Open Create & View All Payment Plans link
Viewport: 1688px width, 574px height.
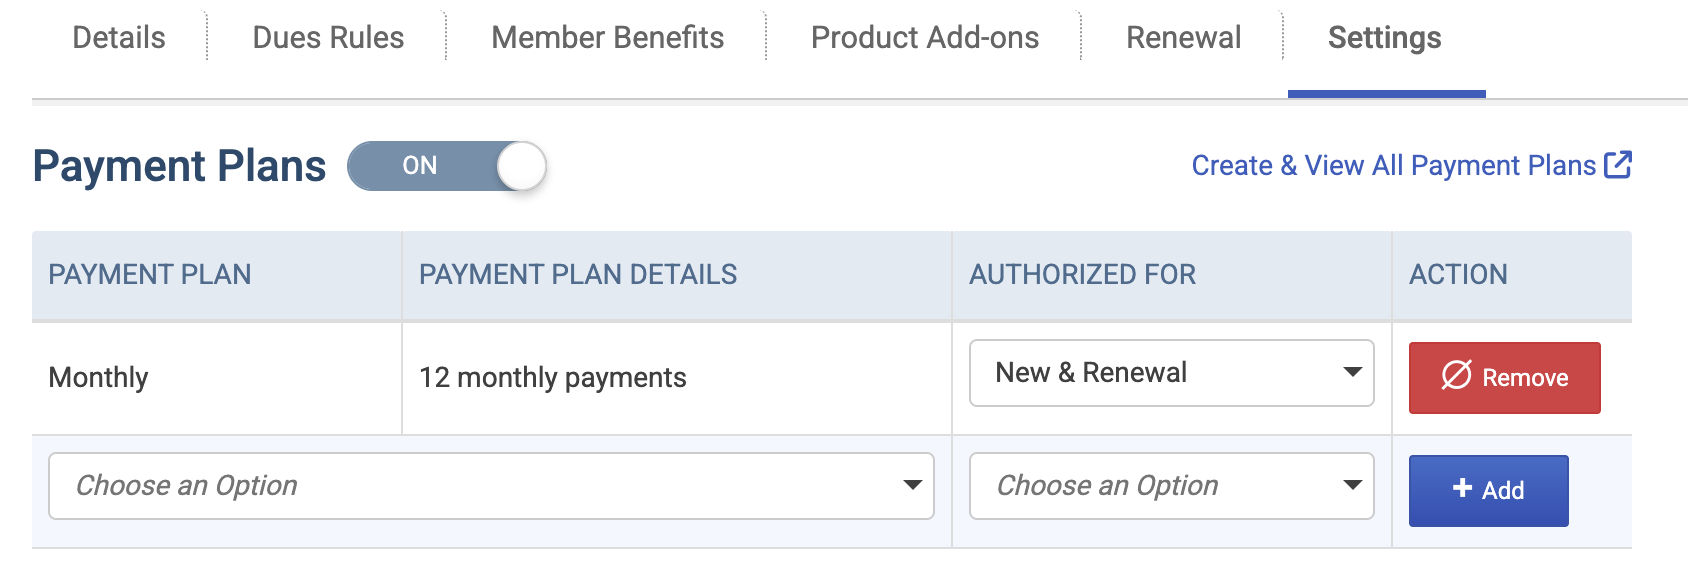(x=1394, y=166)
